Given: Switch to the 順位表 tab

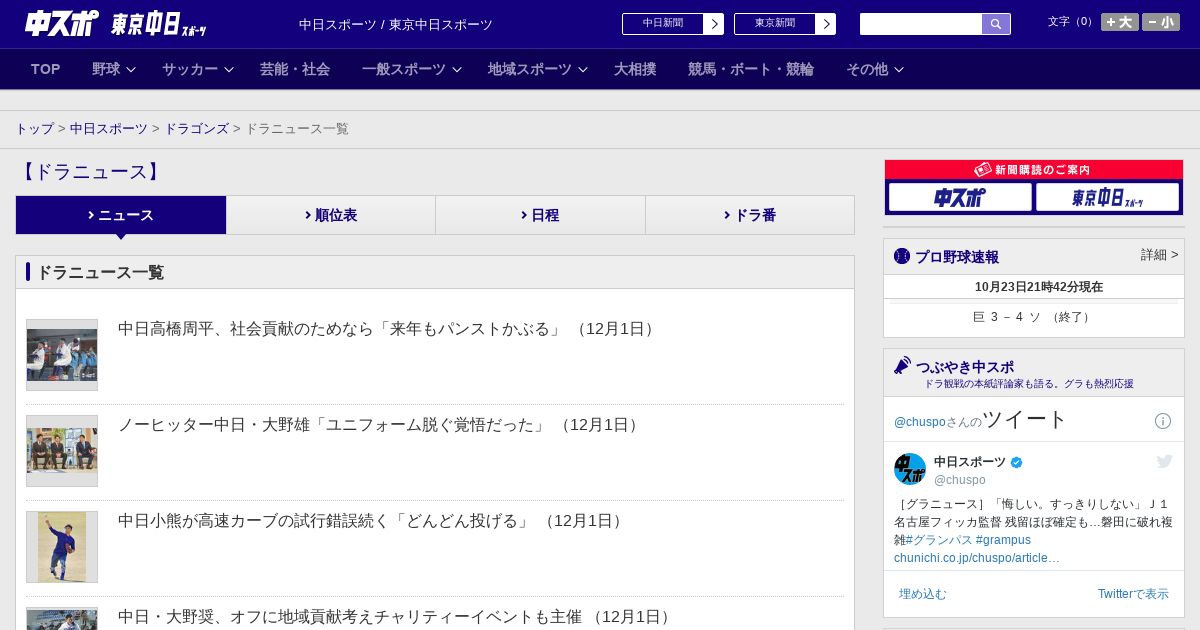Looking at the screenshot, I should [x=331, y=215].
